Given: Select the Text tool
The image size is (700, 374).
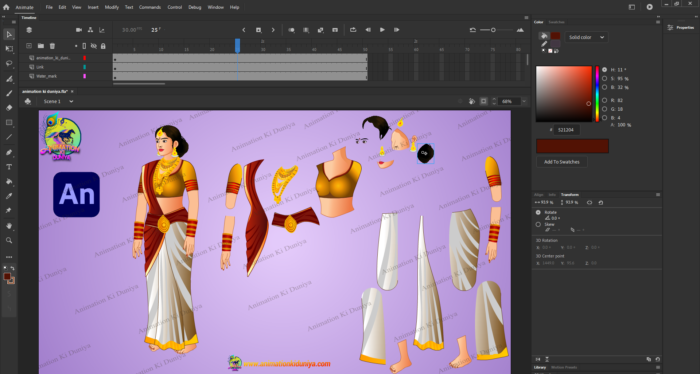Looking at the screenshot, I should click(x=9, y=167).
